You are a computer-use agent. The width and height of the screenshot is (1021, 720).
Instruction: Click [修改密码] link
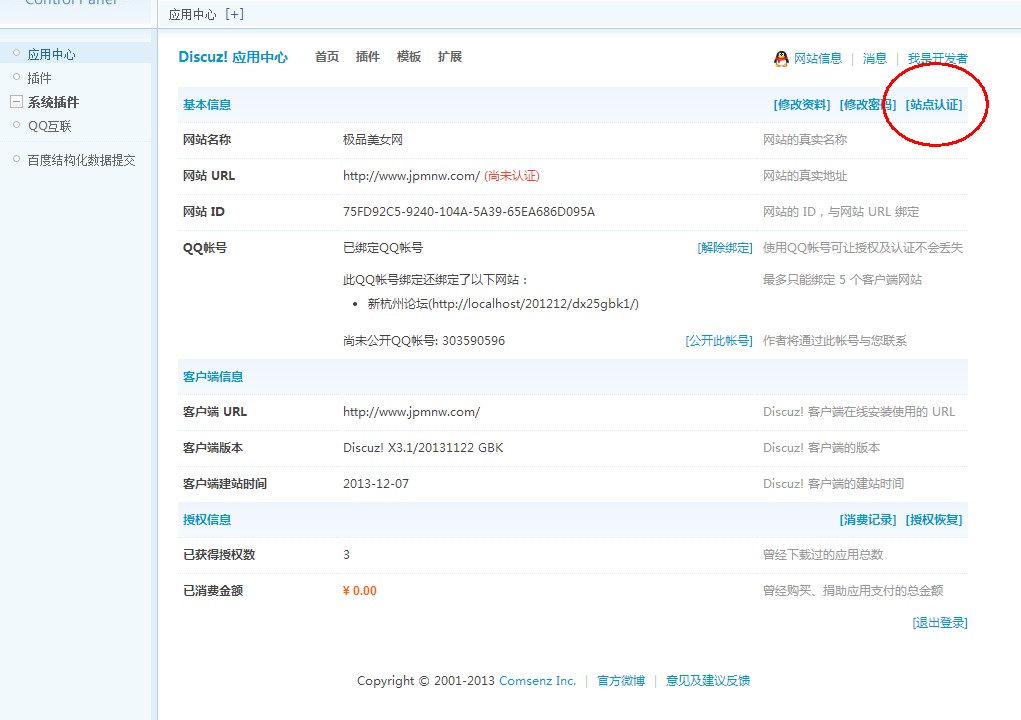click(x=868, y=105)
